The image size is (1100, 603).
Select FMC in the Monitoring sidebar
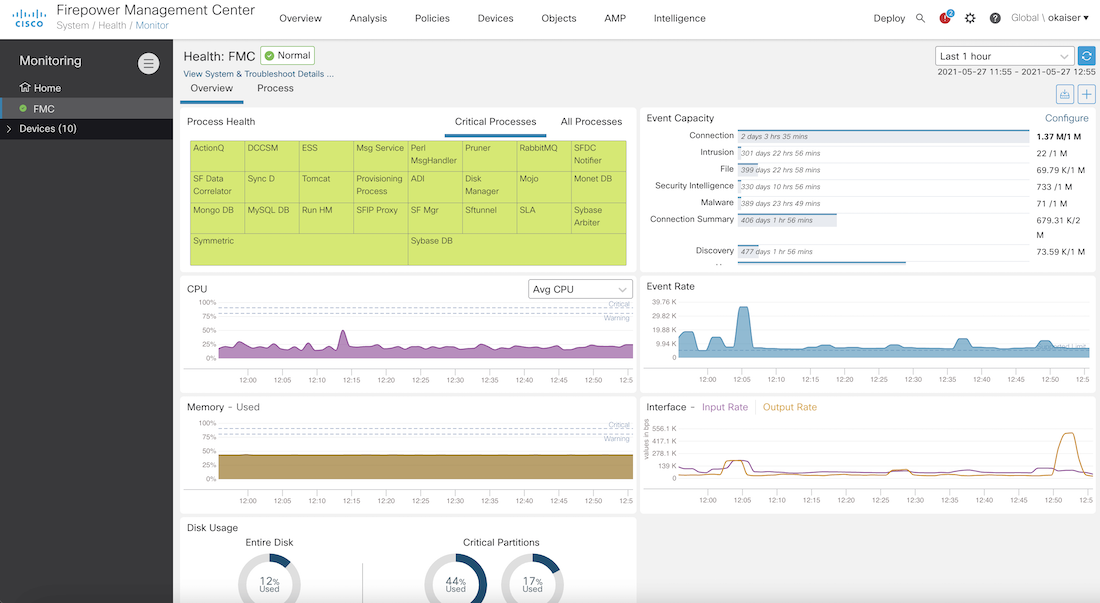coord(86,109)
